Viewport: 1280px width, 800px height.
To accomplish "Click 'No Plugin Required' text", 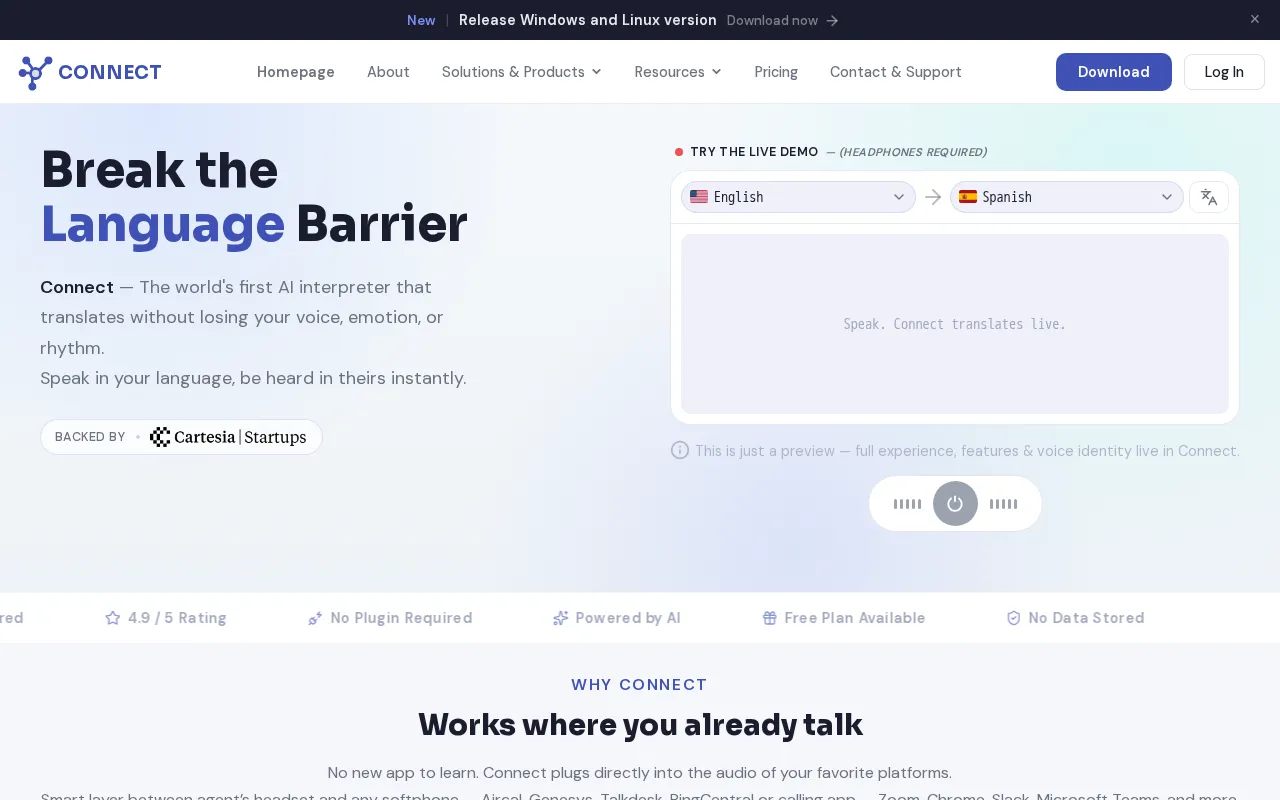I will (401, 618).
